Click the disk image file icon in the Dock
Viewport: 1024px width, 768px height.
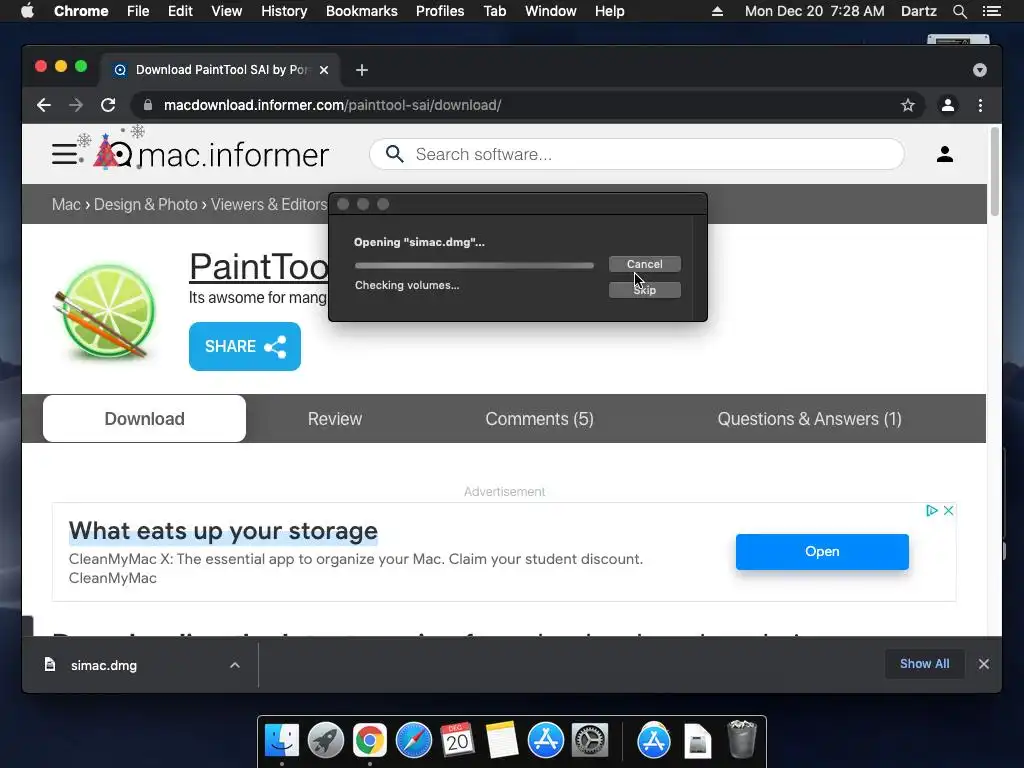point(697,741)
